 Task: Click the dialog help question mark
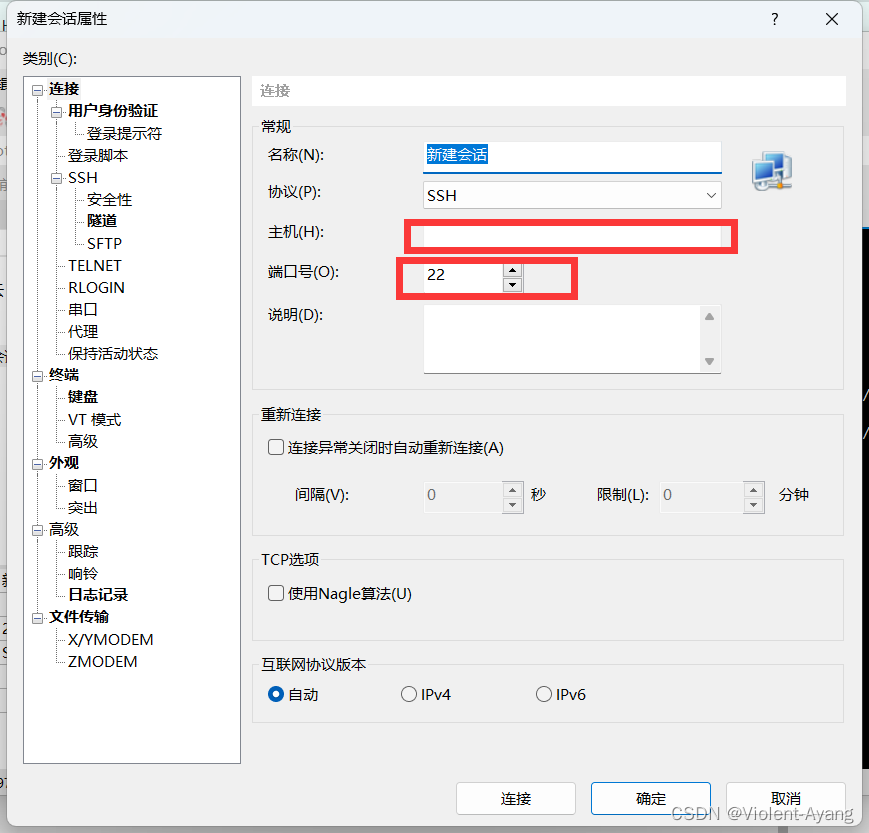[x=773, y=19]
